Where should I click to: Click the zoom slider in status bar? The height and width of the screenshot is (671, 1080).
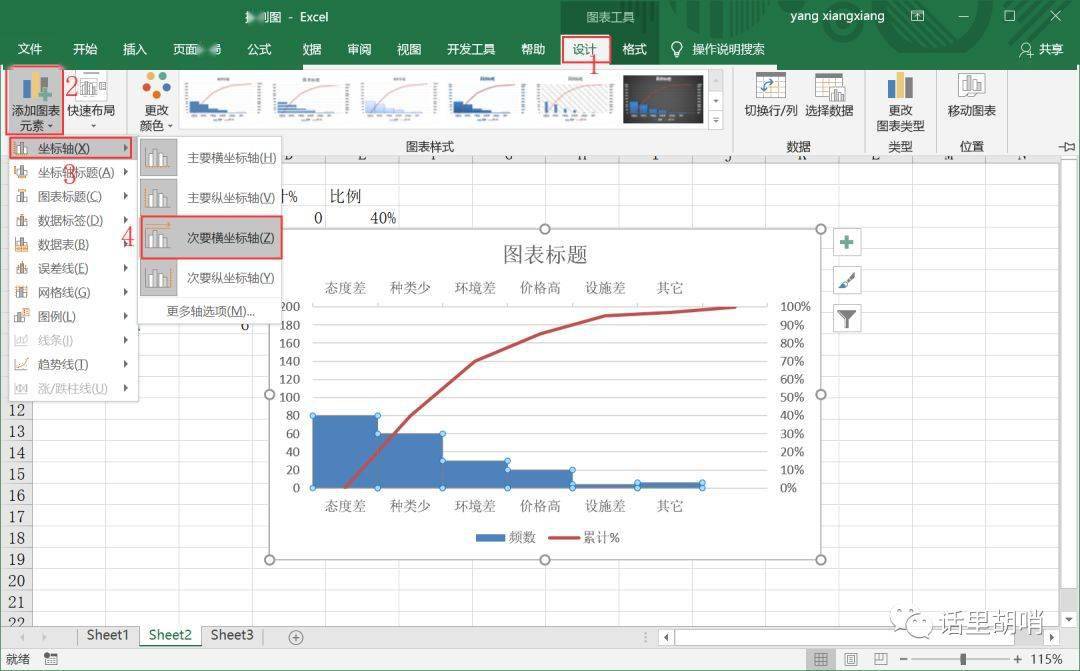pyautogui.click(x=963, y=659)
